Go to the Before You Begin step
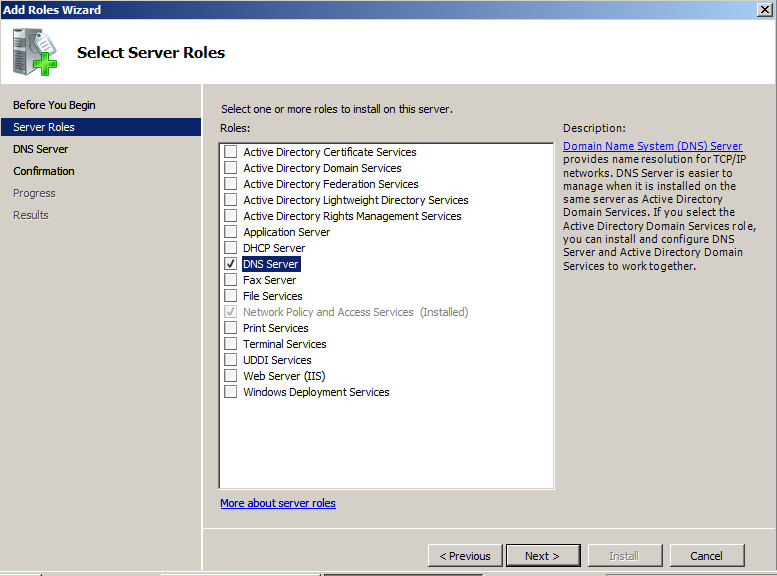777x576 pixels. click(54, 105)
